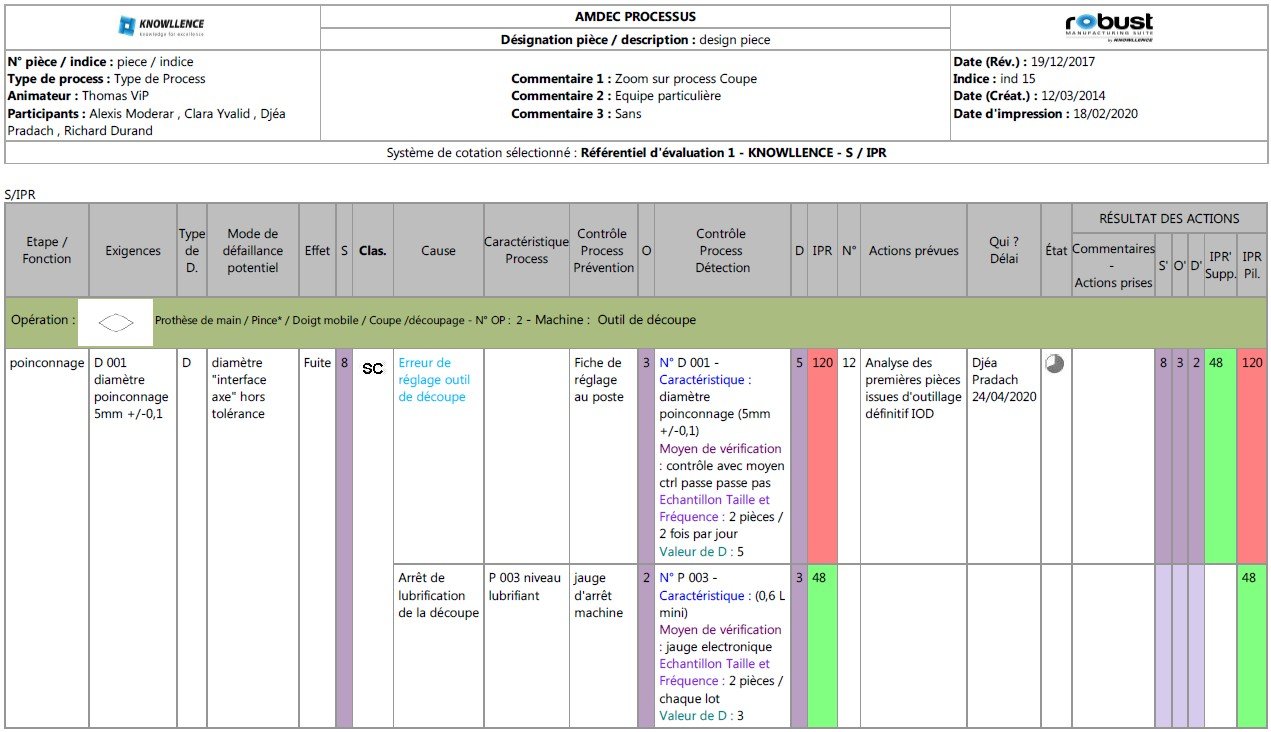Select the red IPR 120 cell
This screenshot has width=1271, height=732.
pyautogui.click(x=822, y=456)
